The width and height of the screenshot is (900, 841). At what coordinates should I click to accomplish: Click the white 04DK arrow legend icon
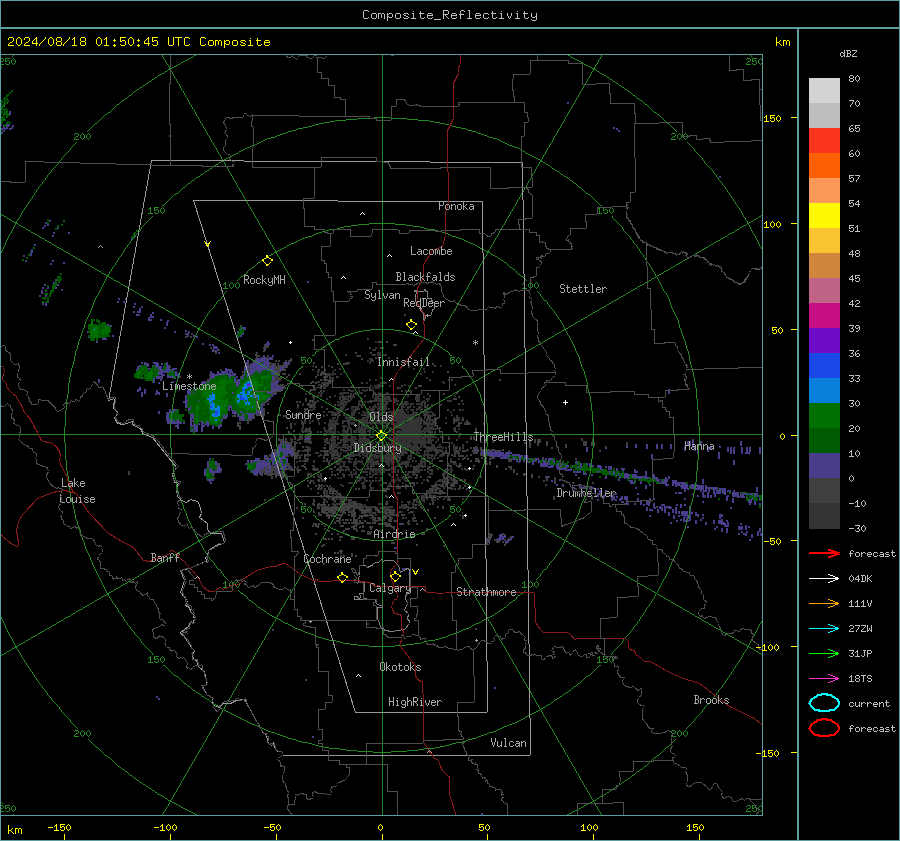(824, 579)
